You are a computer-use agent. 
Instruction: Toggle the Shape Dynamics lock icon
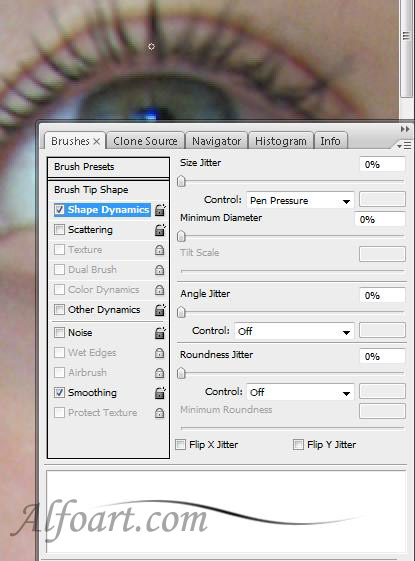pyautogui.click(x=160, y=210)
